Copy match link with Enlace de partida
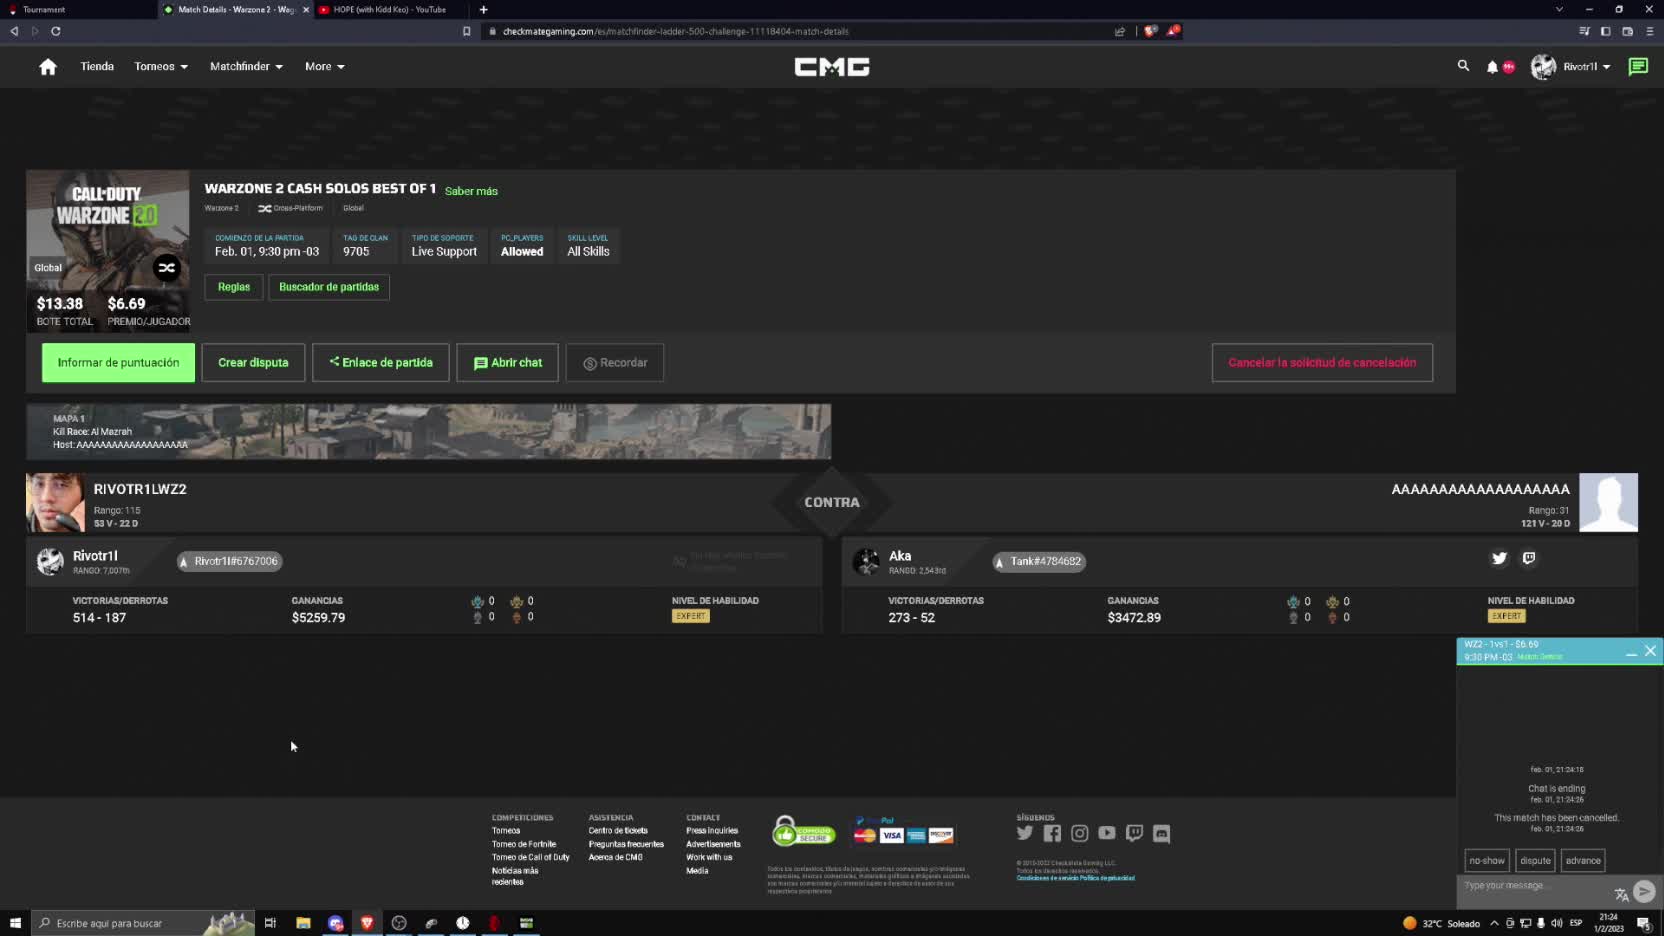Viewport: 1664px width, 936px height. 381,363
